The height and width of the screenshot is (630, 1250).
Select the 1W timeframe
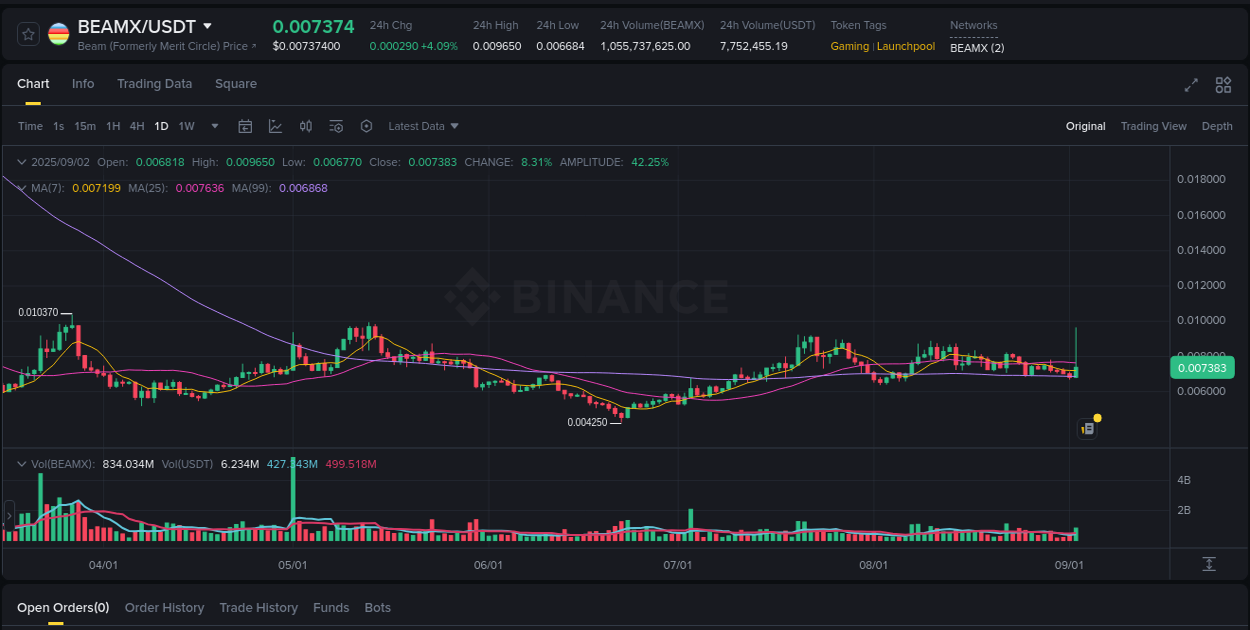click(x=186, y=126)
